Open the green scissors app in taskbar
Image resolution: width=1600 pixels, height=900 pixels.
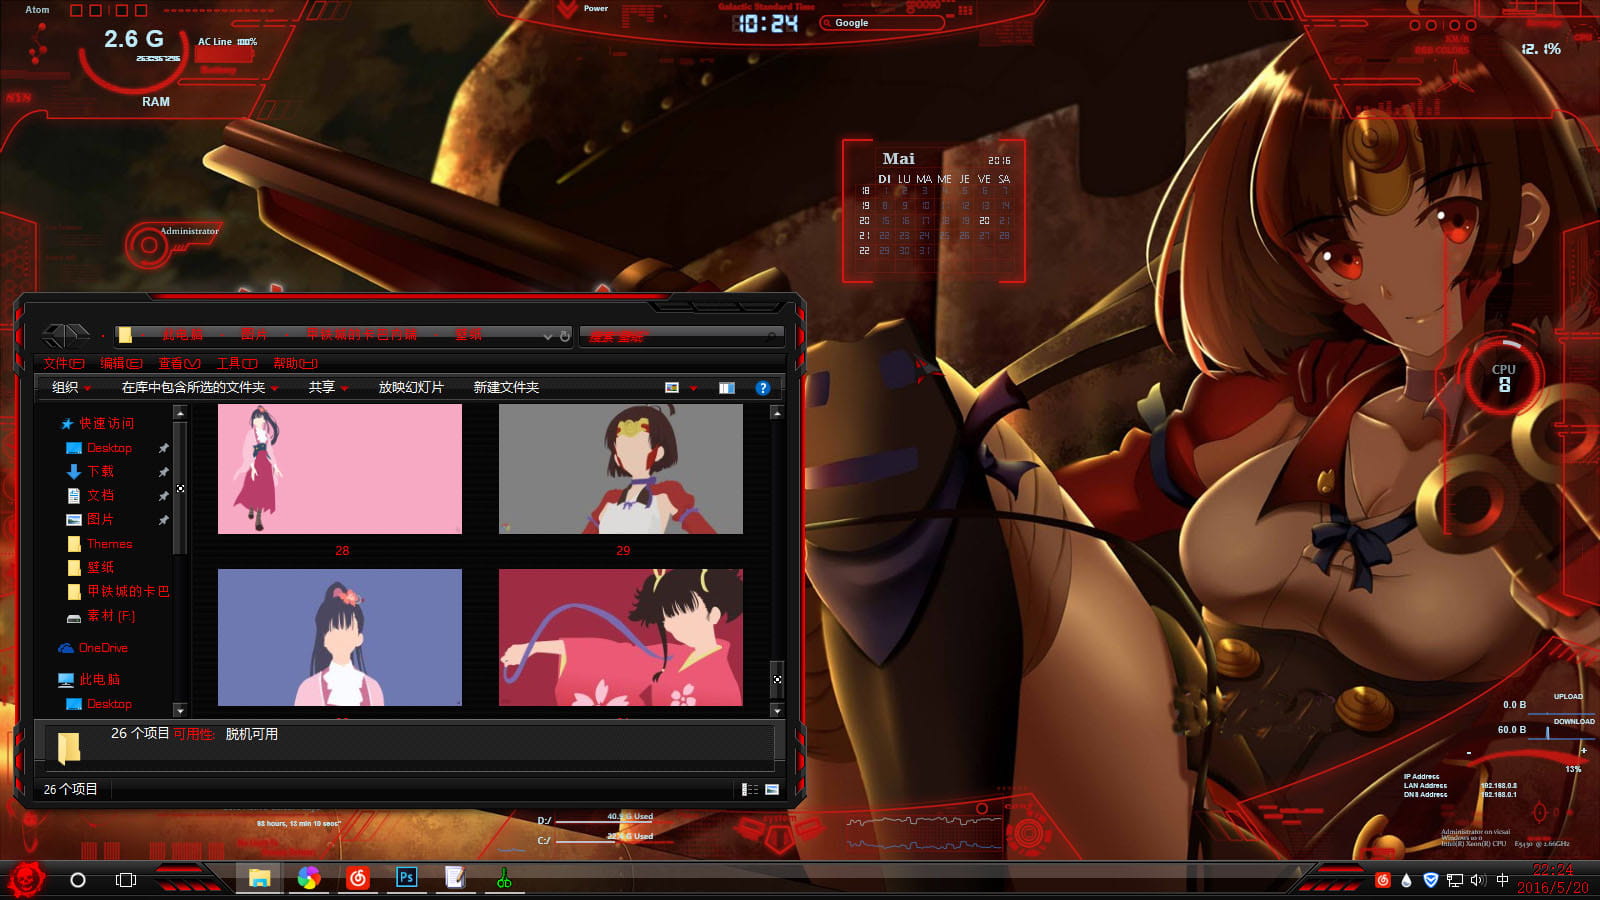tap(504, 878)
